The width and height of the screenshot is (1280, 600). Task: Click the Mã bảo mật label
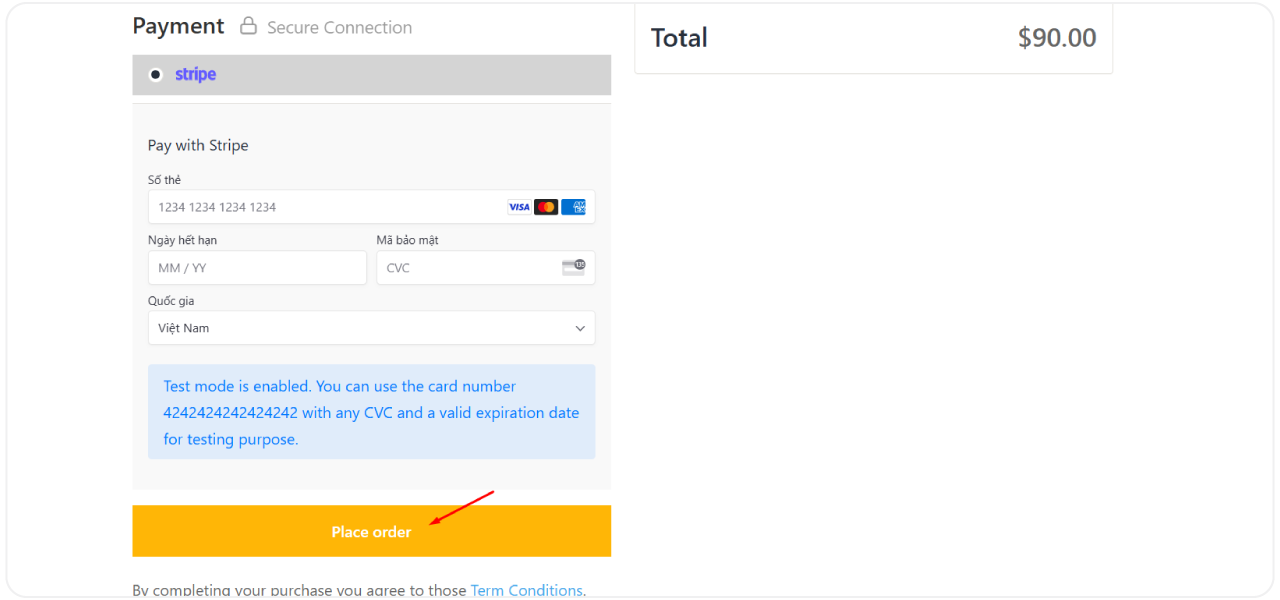point(407,240)
